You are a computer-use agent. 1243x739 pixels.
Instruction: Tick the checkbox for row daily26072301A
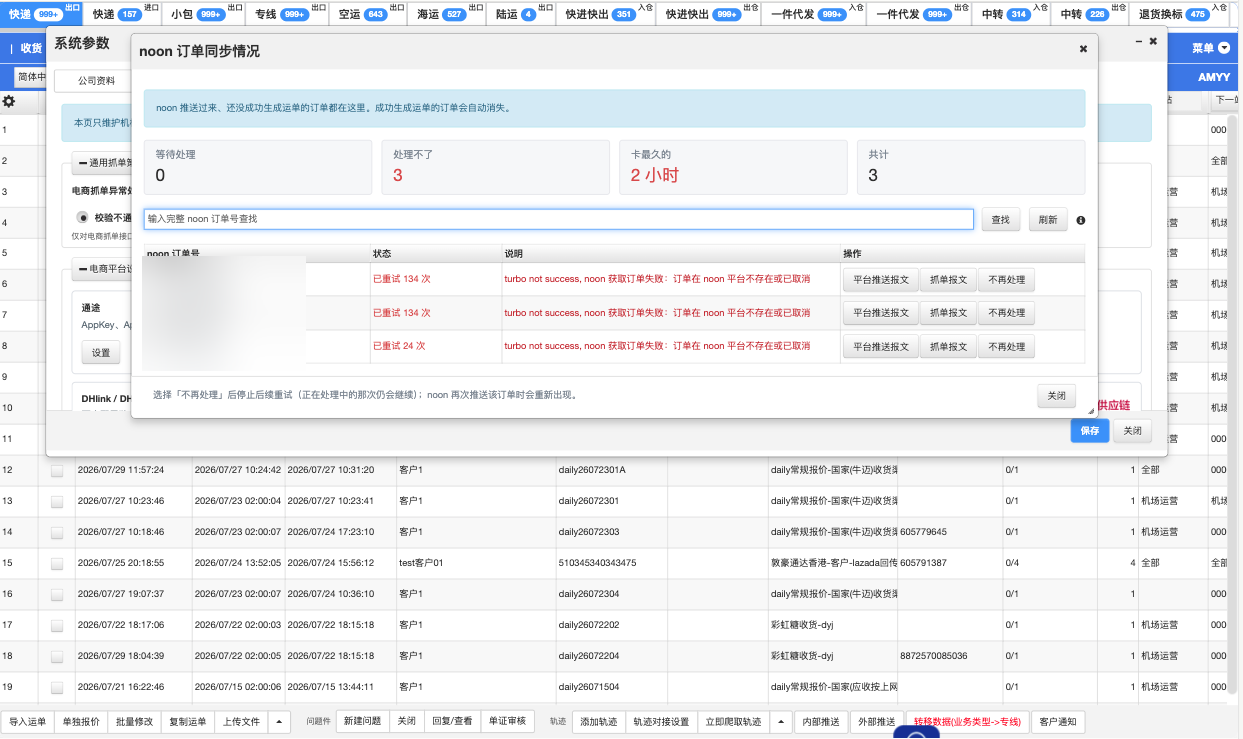57,470
